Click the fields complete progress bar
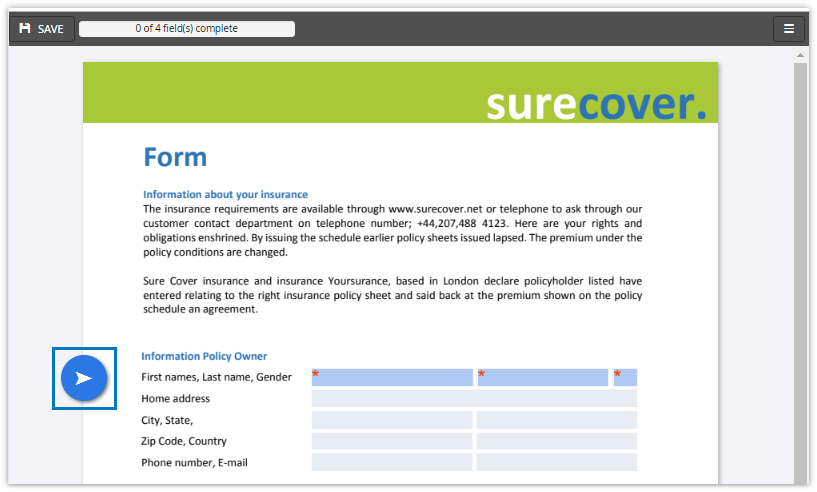 click(187, 29)
